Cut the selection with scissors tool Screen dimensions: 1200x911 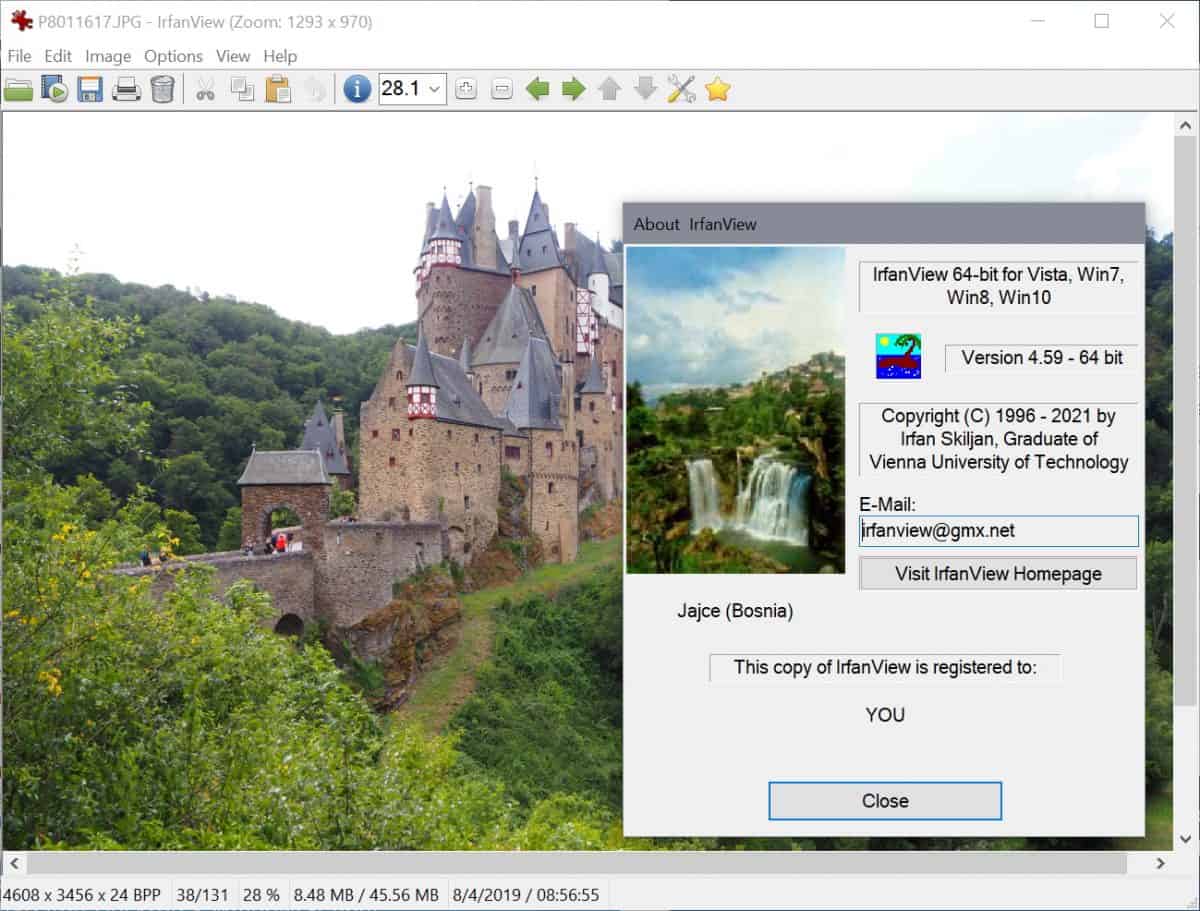[207, 89]
